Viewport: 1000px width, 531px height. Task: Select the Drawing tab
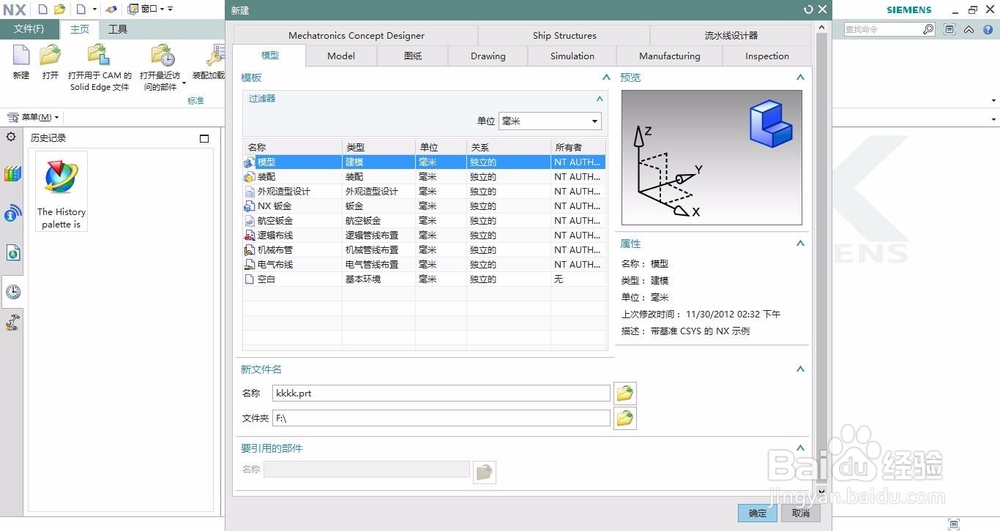point(488,56)
